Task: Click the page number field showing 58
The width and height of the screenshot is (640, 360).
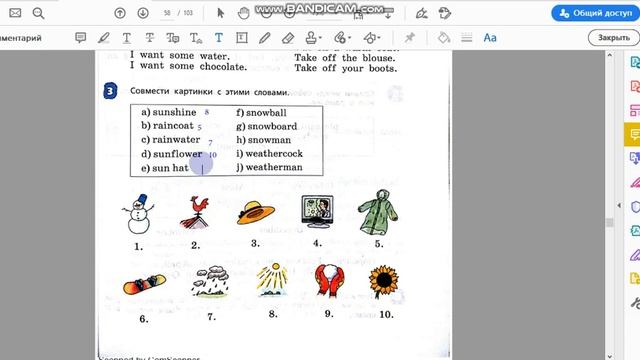Action: pos(167,13)
